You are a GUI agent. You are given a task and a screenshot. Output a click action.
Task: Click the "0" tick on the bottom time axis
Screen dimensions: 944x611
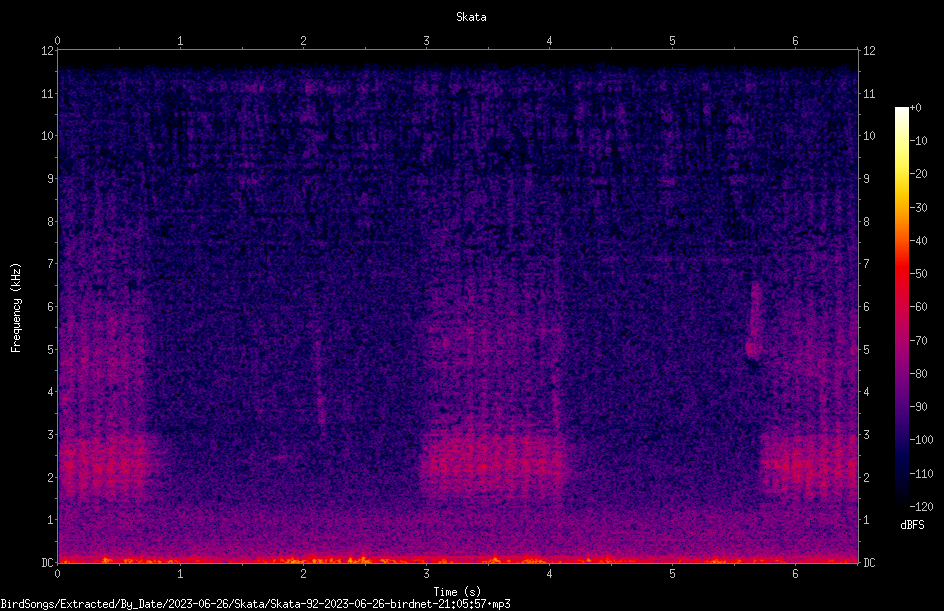point(57,574)
